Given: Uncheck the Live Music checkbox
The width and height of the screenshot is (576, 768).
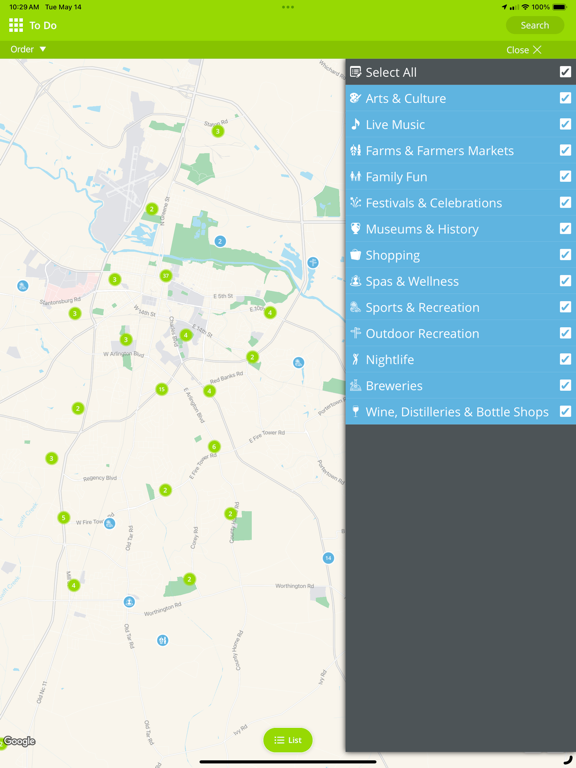Looking at the screenshot, I should [565, 124].
